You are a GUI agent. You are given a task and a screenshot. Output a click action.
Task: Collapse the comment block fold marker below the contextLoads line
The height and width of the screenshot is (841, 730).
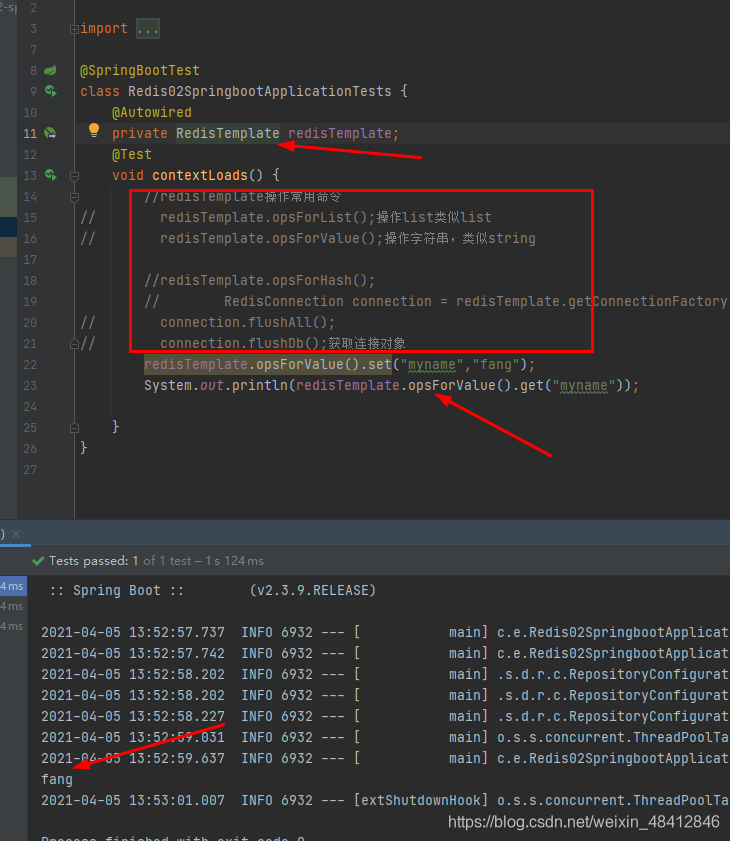click(x=75, y=197)
